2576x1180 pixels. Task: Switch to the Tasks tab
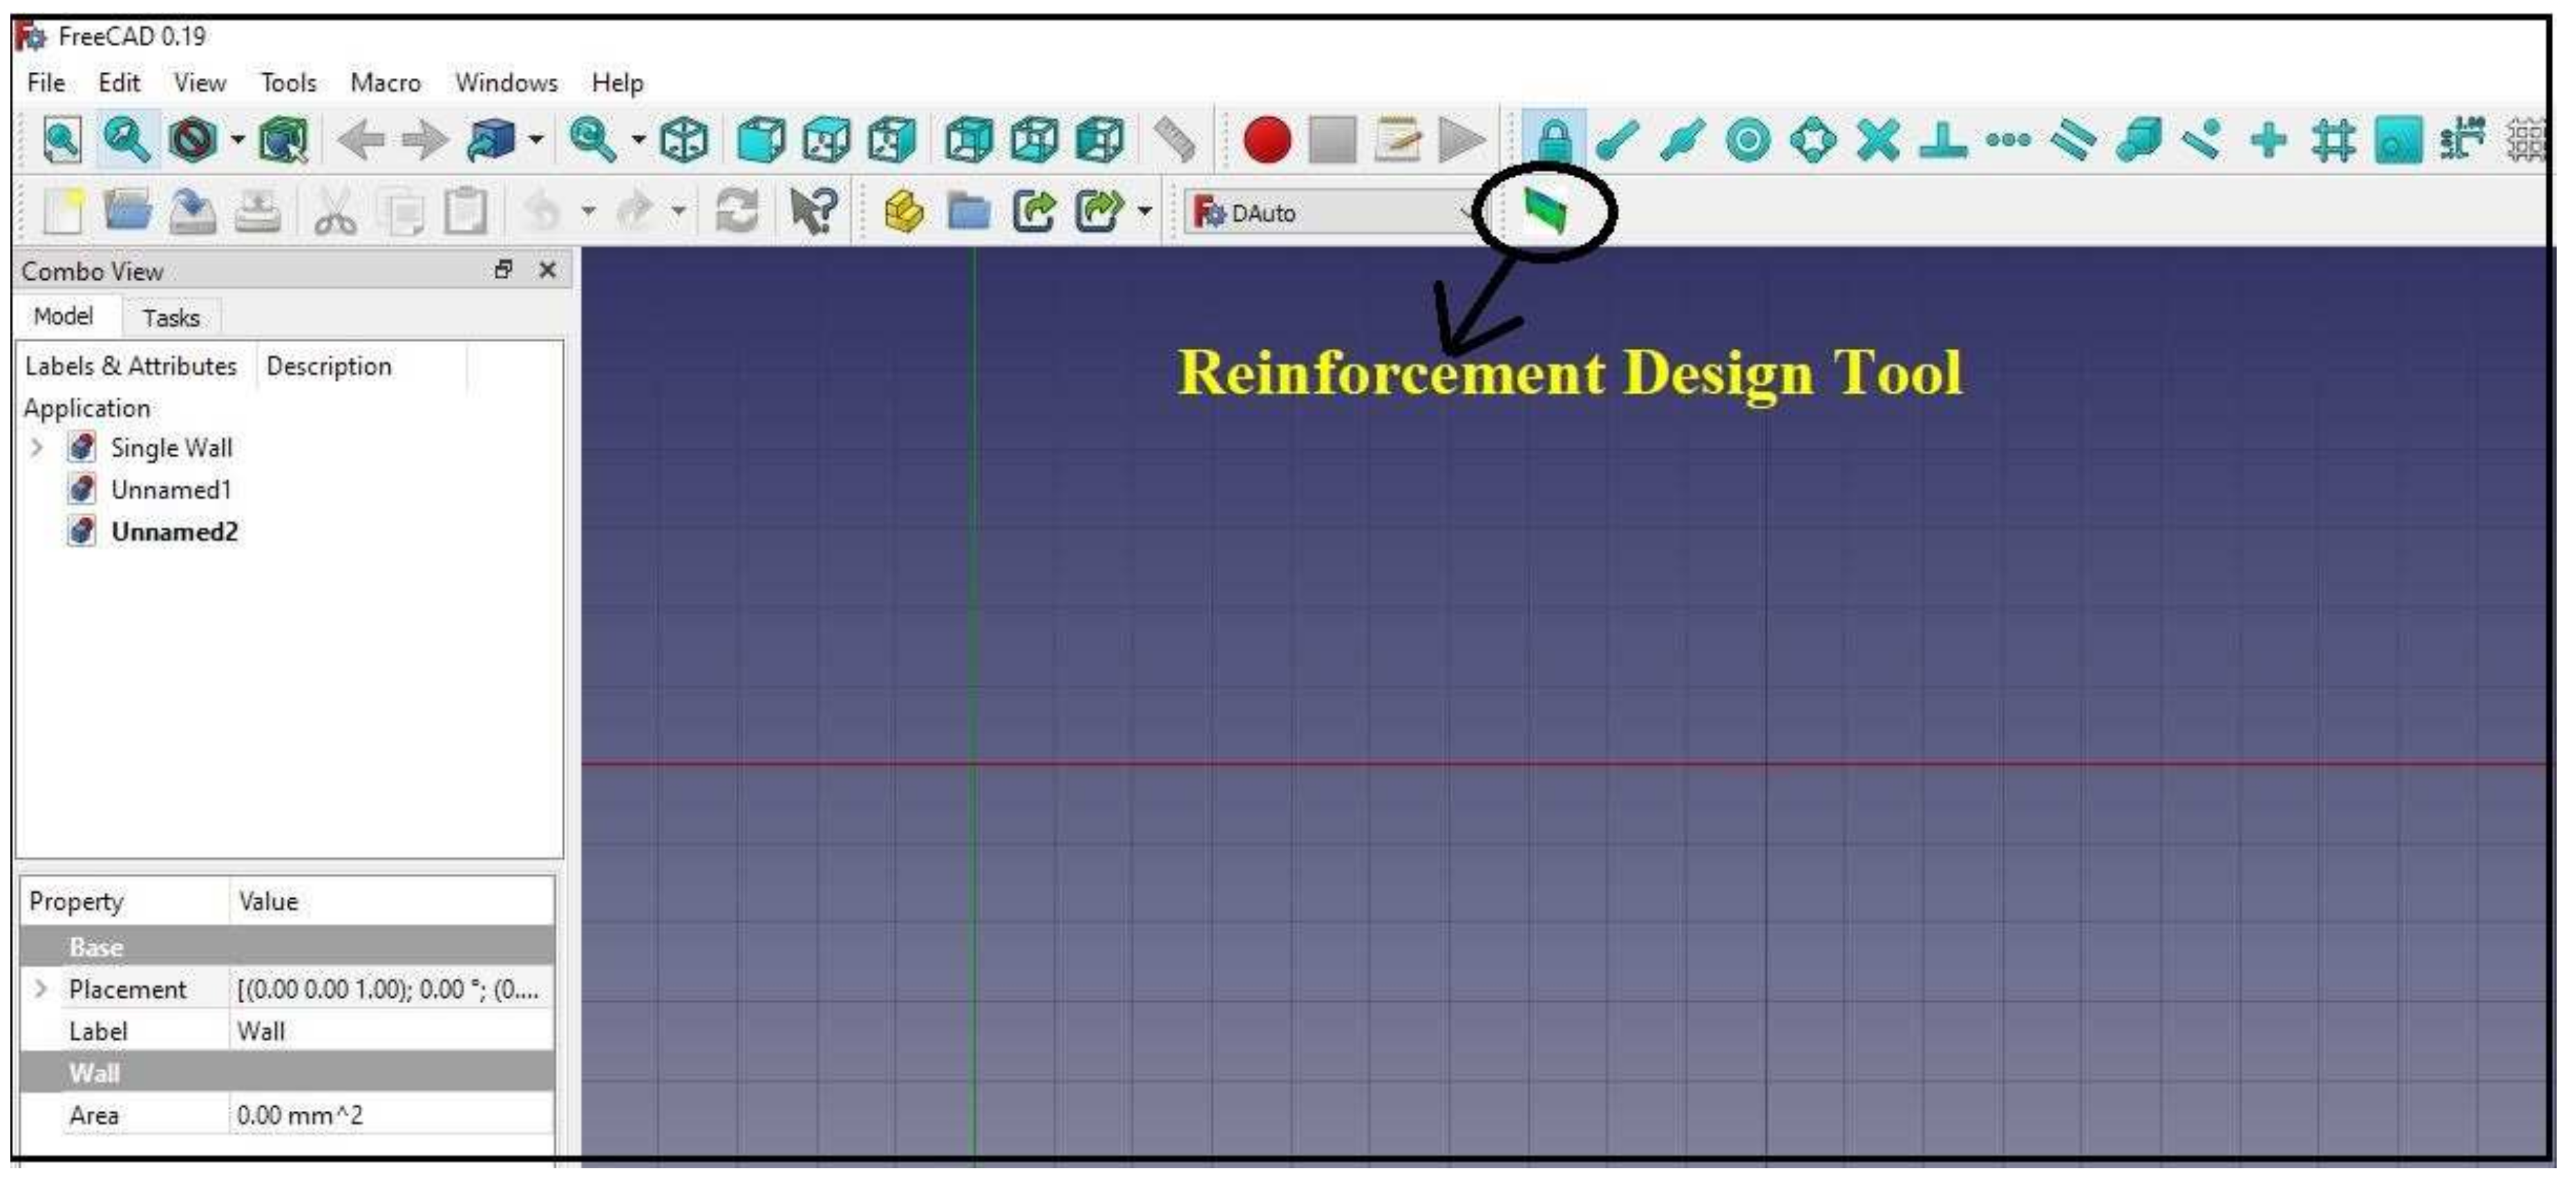(x=170, y=318)
